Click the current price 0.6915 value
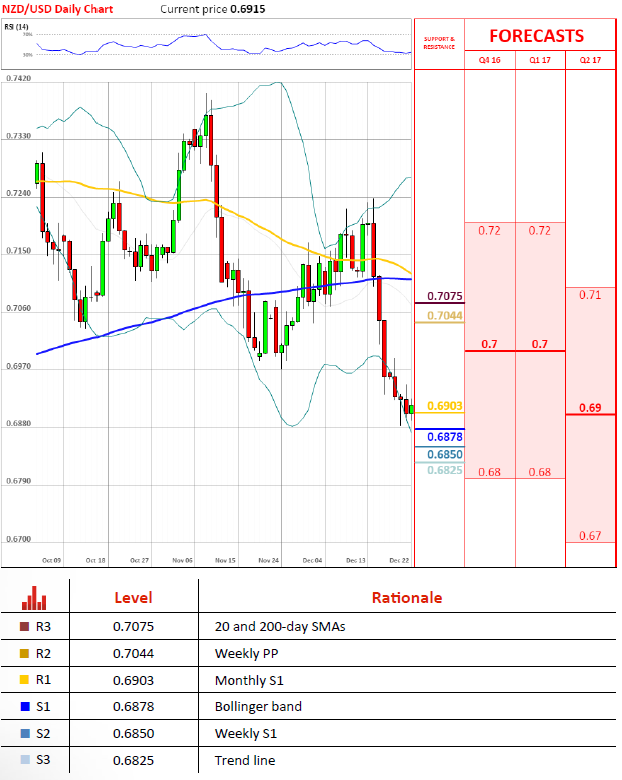Image resolution: width=622 pixels, height=780 pixels. pos(248,9)
